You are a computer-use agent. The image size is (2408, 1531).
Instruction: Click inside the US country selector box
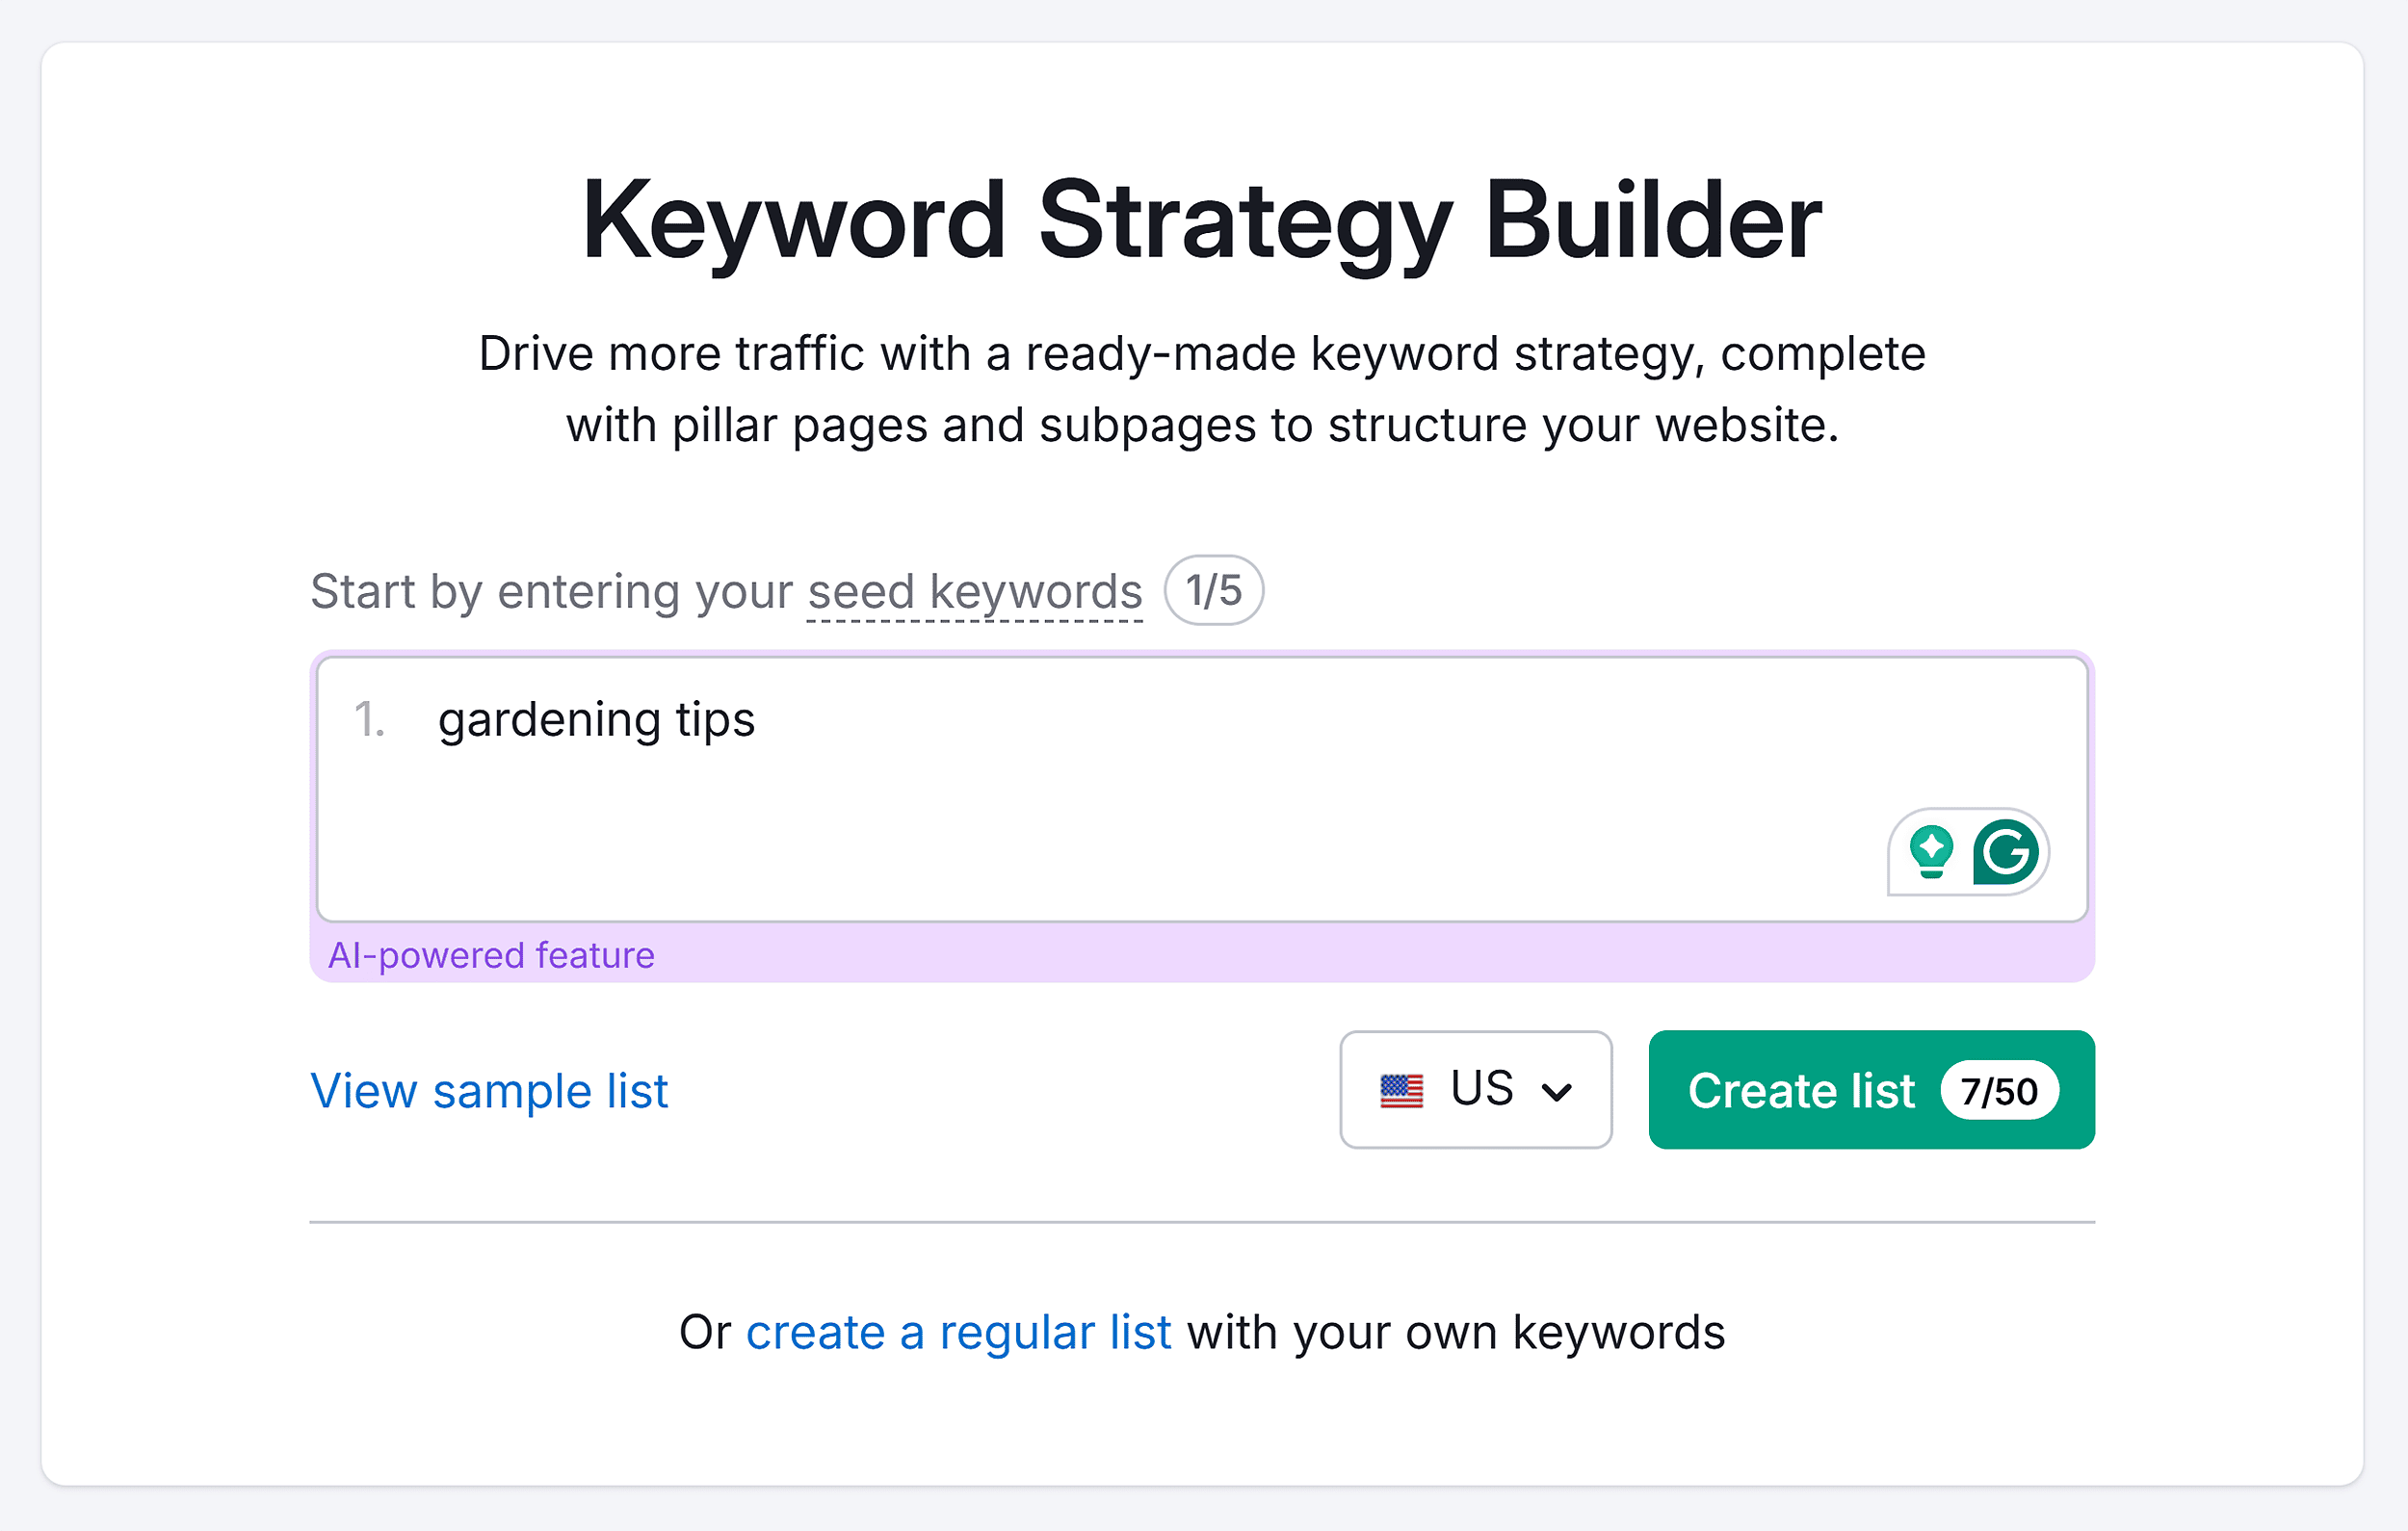pyautogui.click(x=1476, y=1090)
